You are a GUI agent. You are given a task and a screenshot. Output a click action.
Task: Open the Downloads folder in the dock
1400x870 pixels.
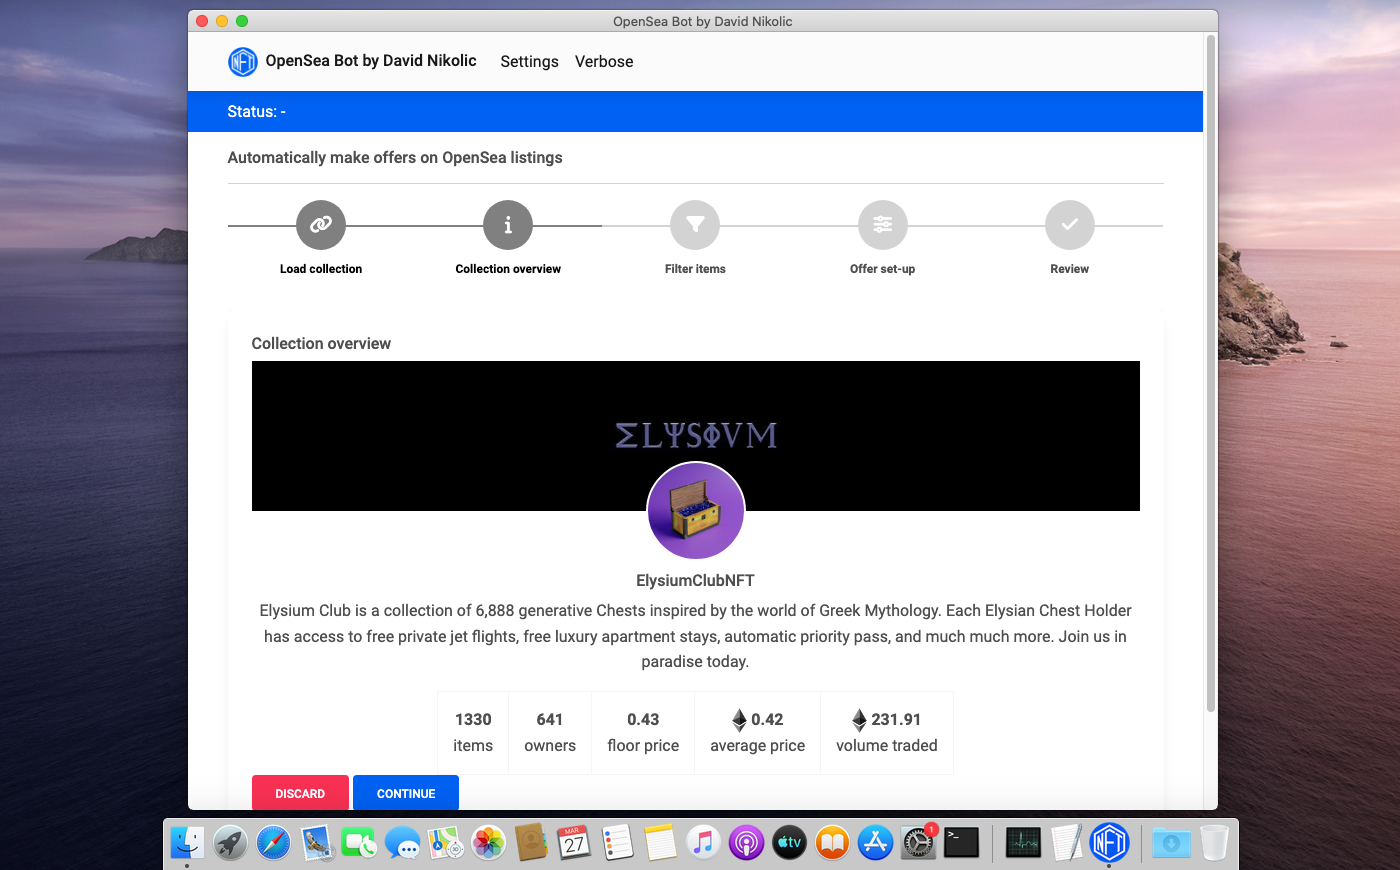click(1171, 843)
